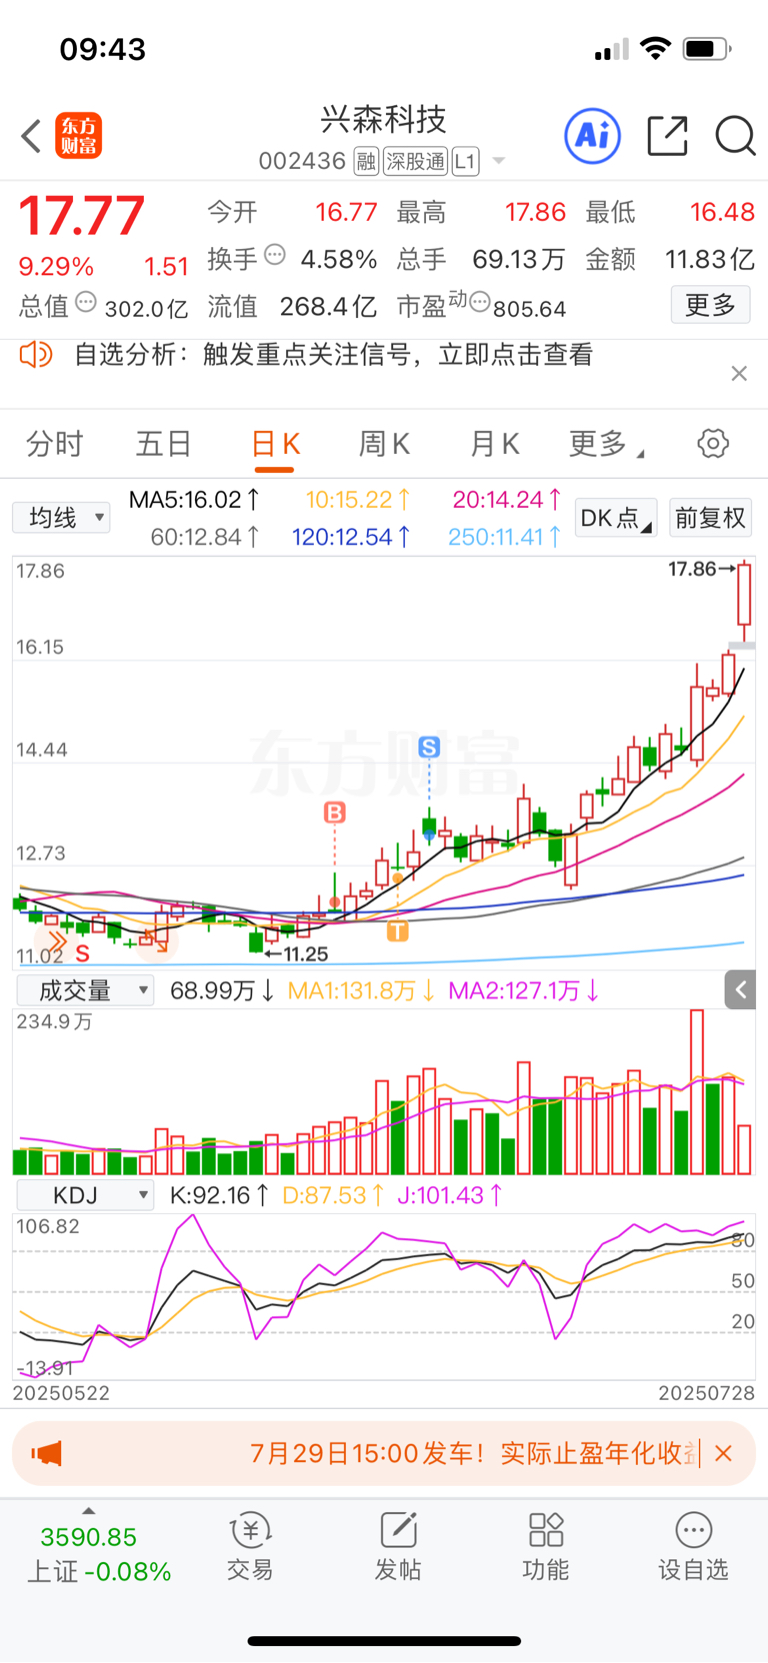Tap the share export icon
This screenshot has height=1663, width=768.
pos(667,136)
